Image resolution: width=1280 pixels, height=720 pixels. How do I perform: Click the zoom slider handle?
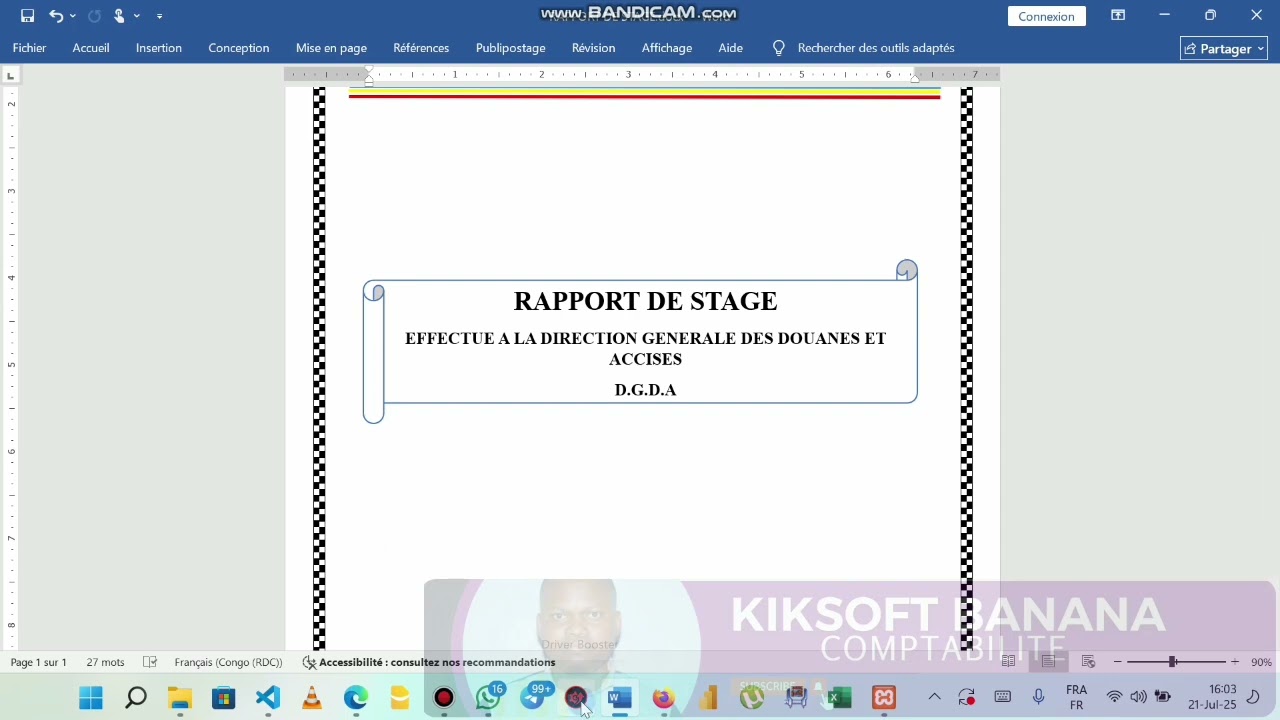[x=1172, y=662]
